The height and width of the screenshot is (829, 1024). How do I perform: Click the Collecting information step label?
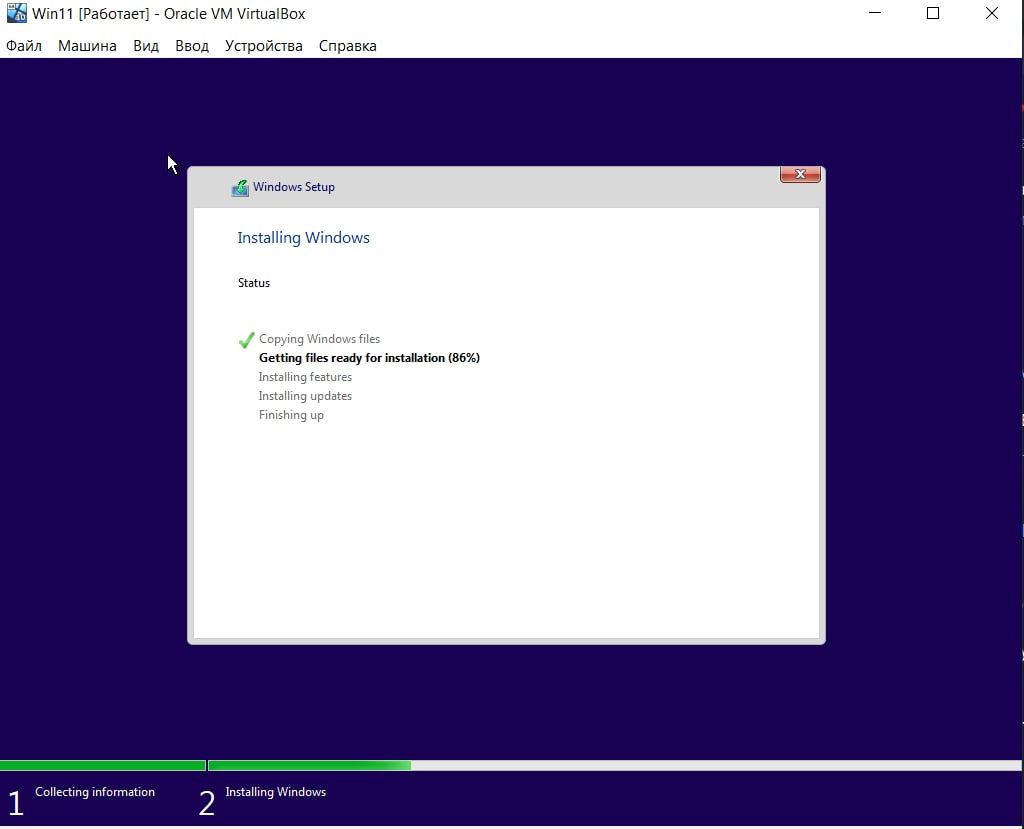[95, 792]
